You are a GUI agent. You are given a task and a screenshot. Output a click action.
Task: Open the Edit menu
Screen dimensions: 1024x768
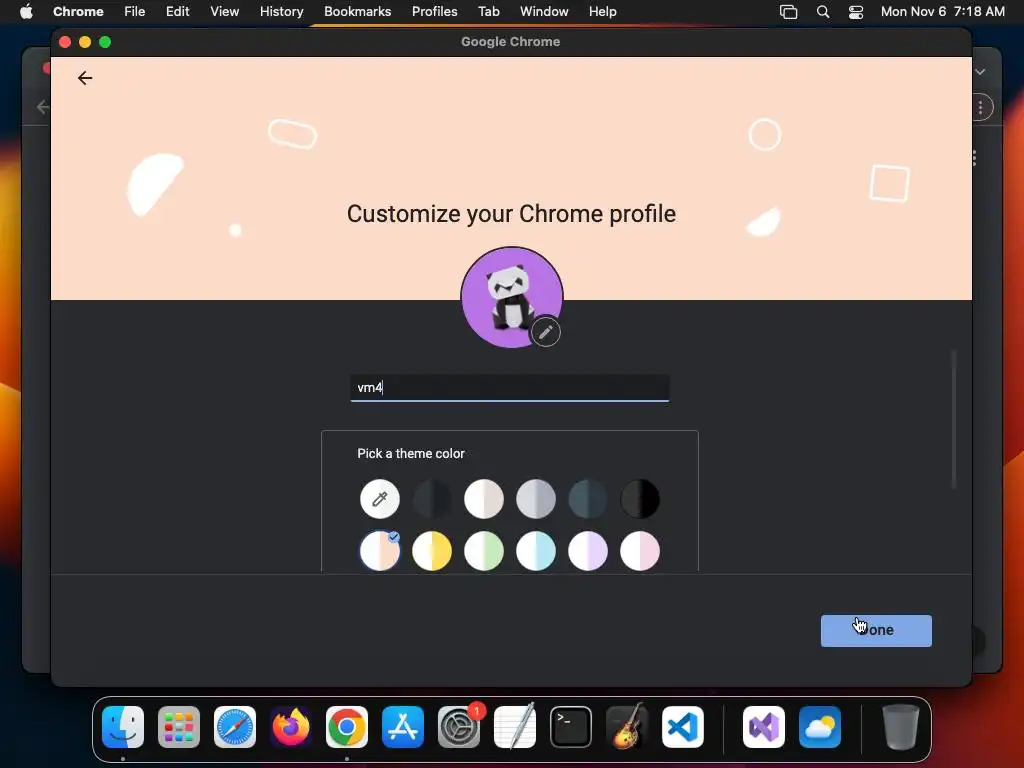click(178, 12)
